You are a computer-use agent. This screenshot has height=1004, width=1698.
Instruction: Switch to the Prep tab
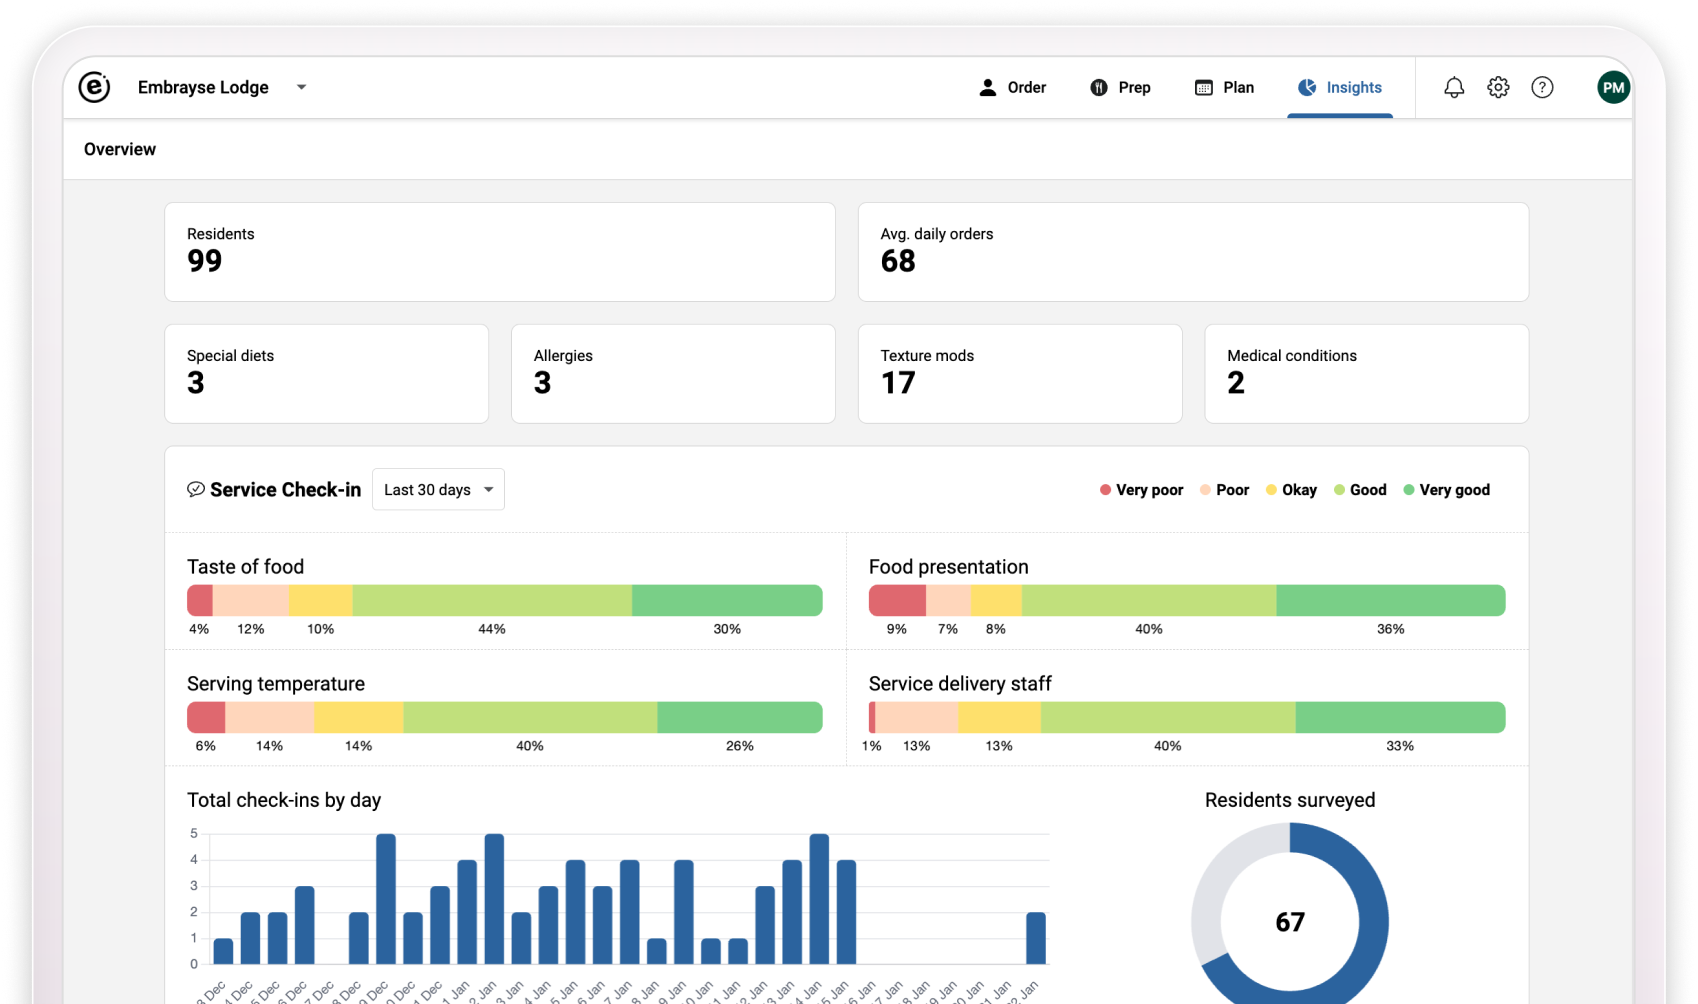[1120, 87]
